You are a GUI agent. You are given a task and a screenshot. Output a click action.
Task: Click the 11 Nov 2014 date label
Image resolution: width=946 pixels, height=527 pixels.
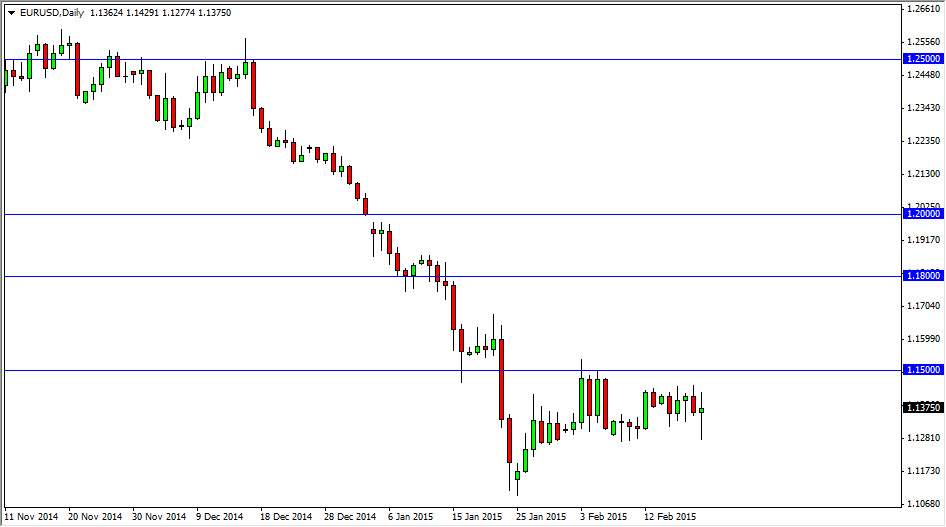pyautogui.click(x=31, y=517)
